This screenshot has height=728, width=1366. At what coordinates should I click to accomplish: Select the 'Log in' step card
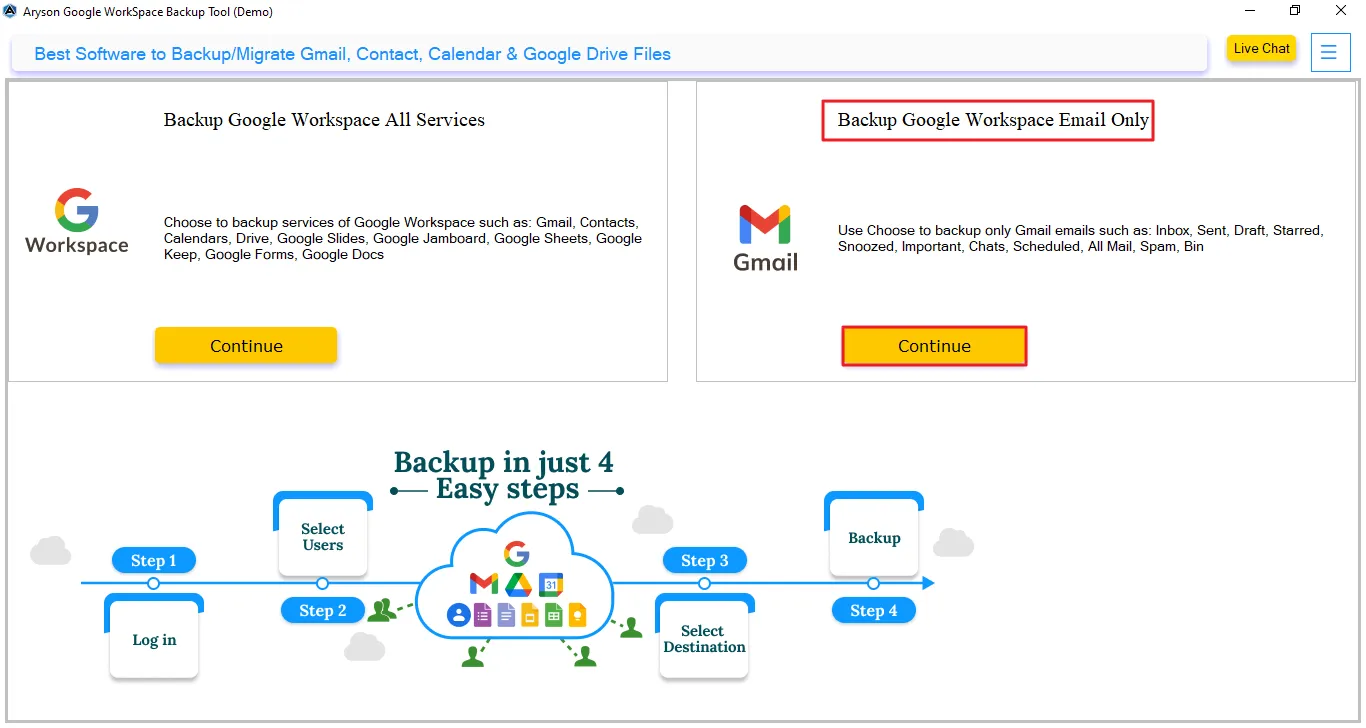[153, 638]
